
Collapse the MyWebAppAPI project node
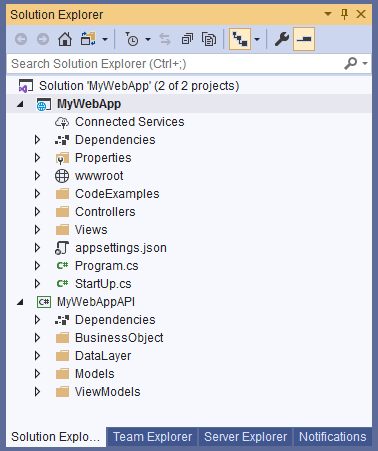(x=21, y=302)
